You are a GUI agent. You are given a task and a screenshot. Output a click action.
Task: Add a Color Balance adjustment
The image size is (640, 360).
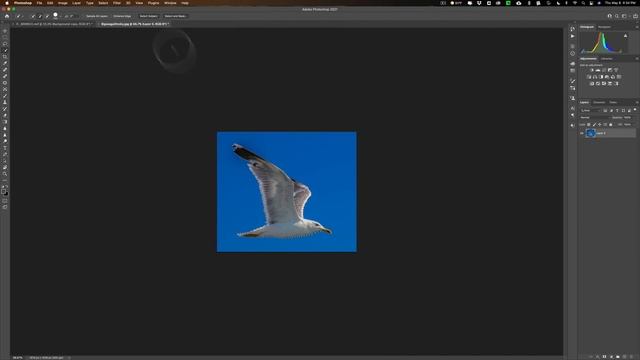[595, 77]
